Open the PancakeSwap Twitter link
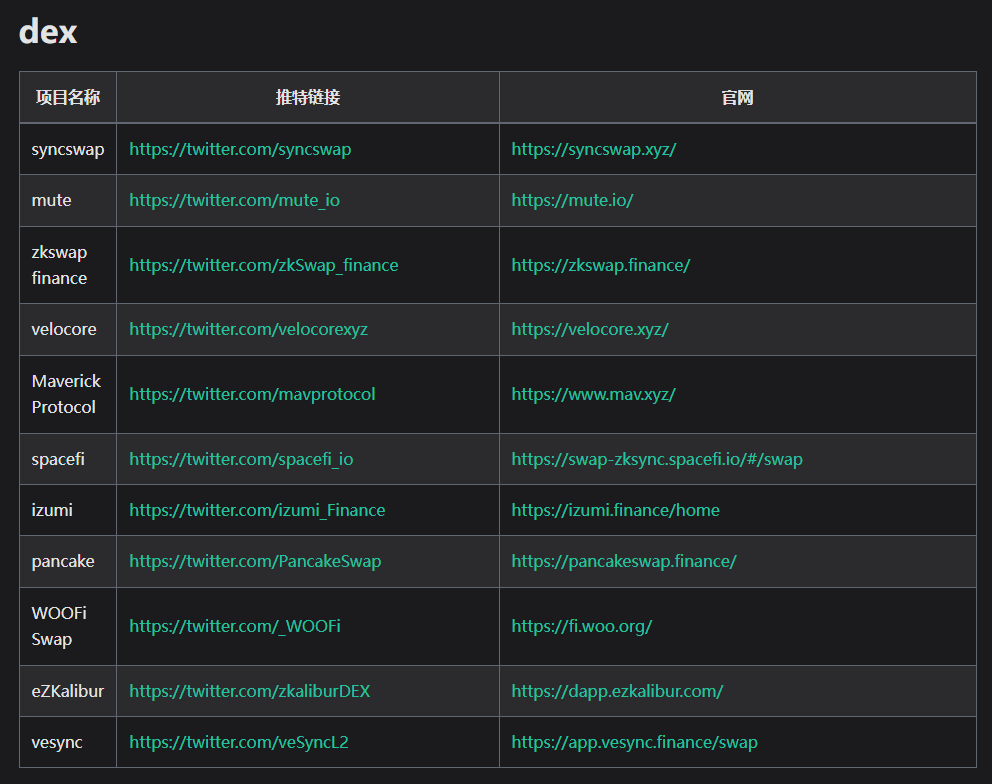Screen dimensions: 992x784 [x=255, y=562]
